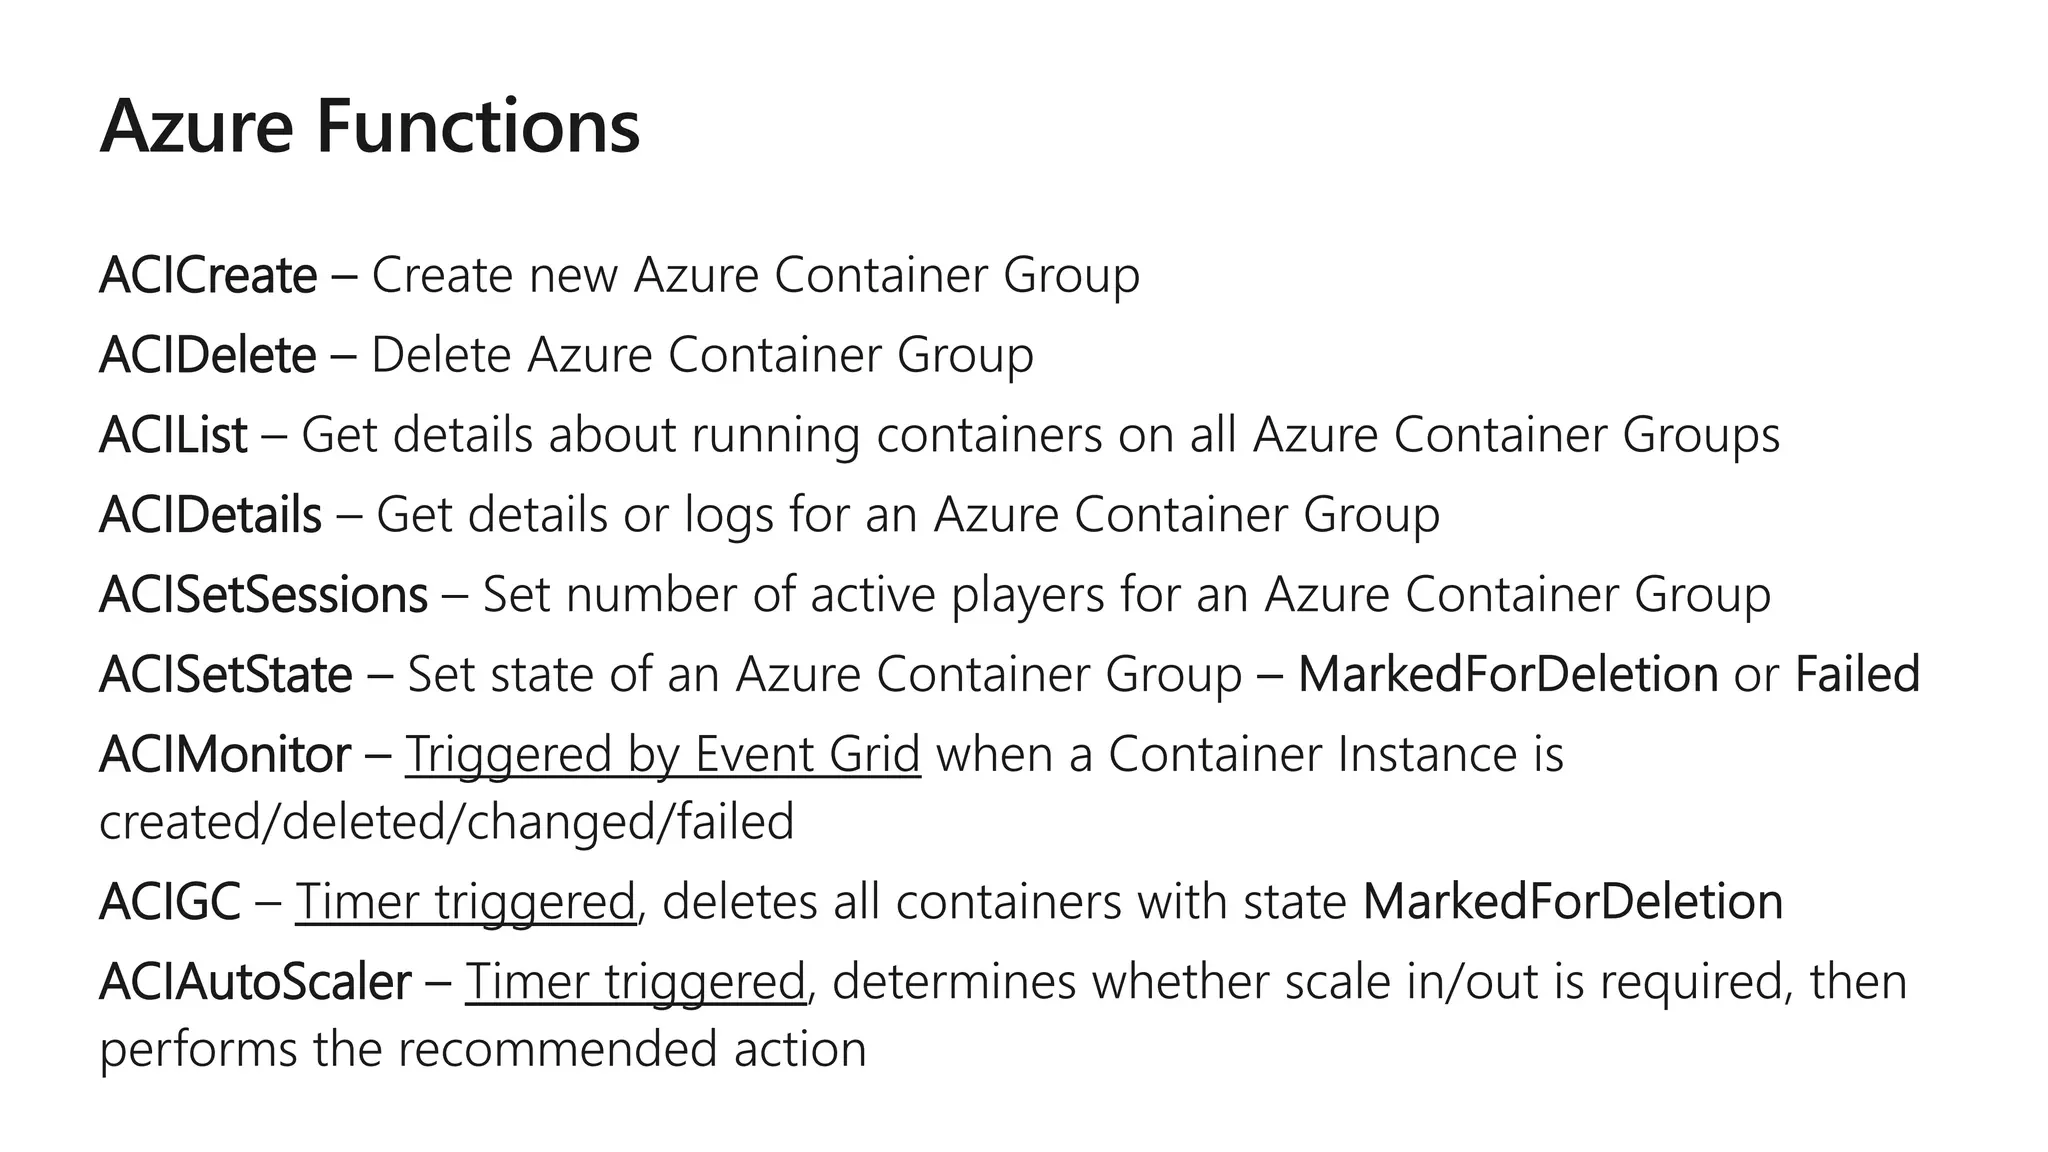Viewport: 2048px width, 1152px height.
Task: Select the ACIList function name
Action: click(x=173, y=436)
